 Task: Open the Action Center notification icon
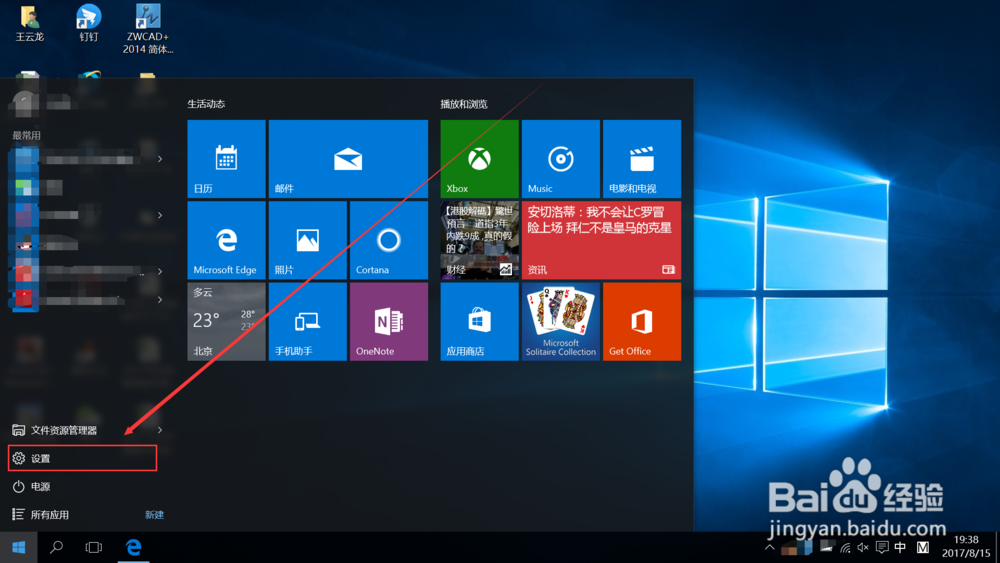pyautogui.click(x=882, y=547)
